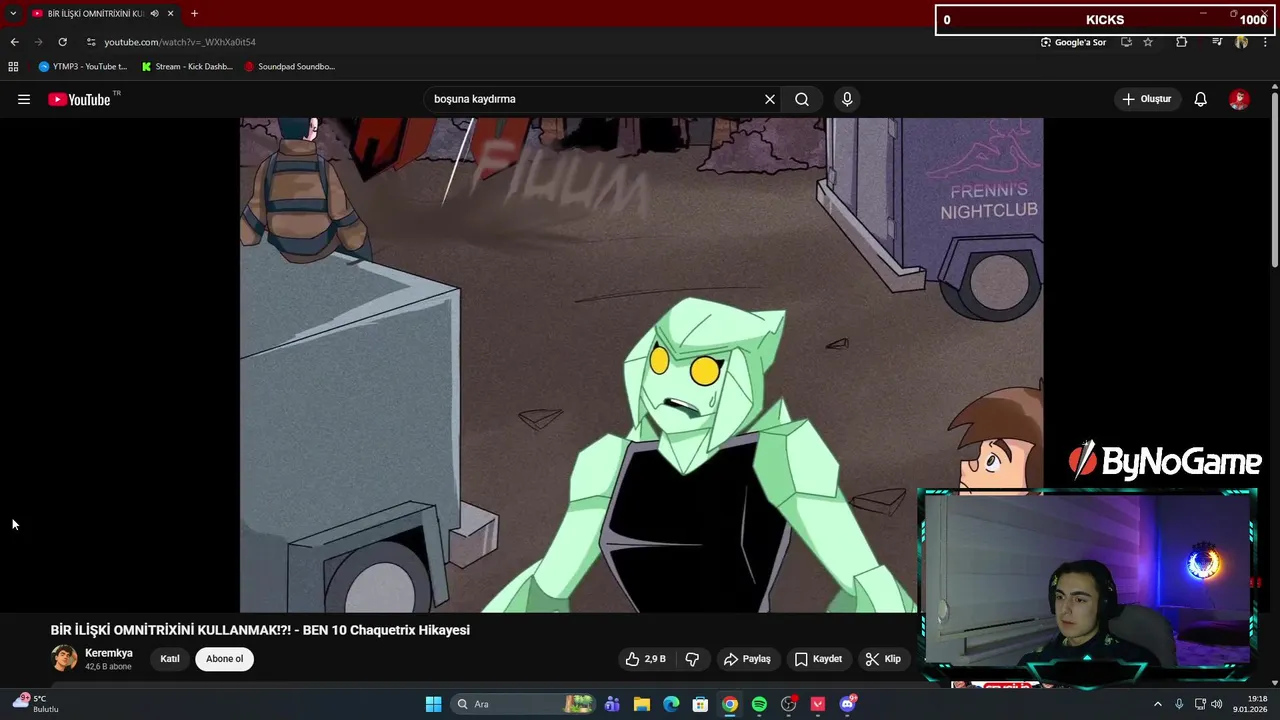Image resolution: width=1280 pixels, height=720 pixels.
Task: Open YouTube account avatar menu
Action: point(1239,99)
